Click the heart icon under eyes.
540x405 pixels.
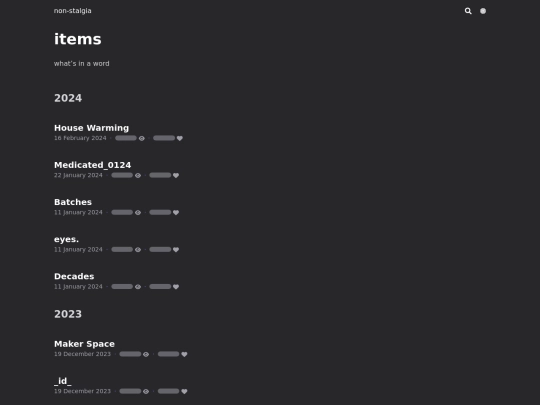(x=176, y=250)
